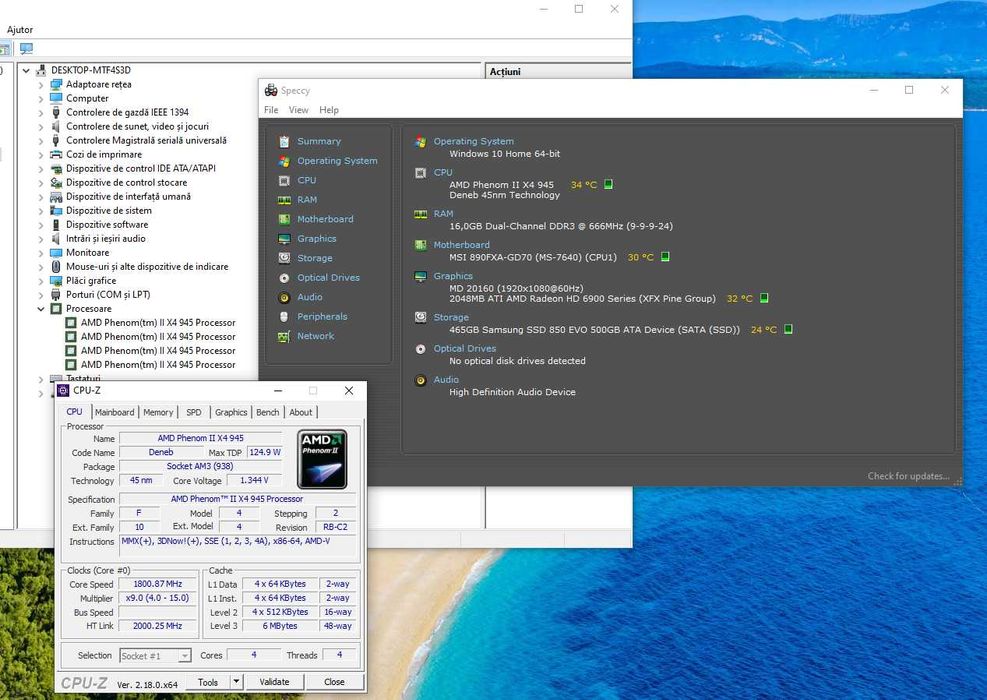This screenshot has height=700, width=987.
Task: Click the Speccy app icon in title bar
Action: (x=271, y=90)
